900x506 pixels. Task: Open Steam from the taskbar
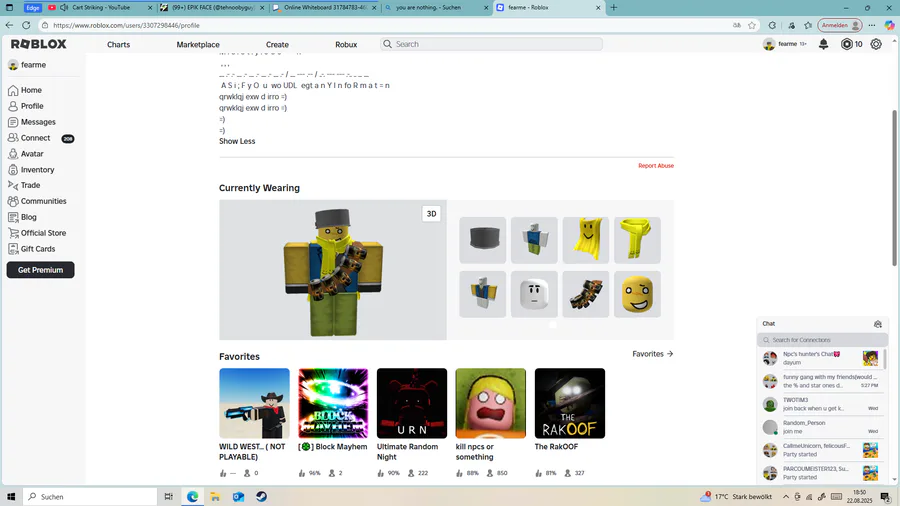pos(262,497)
